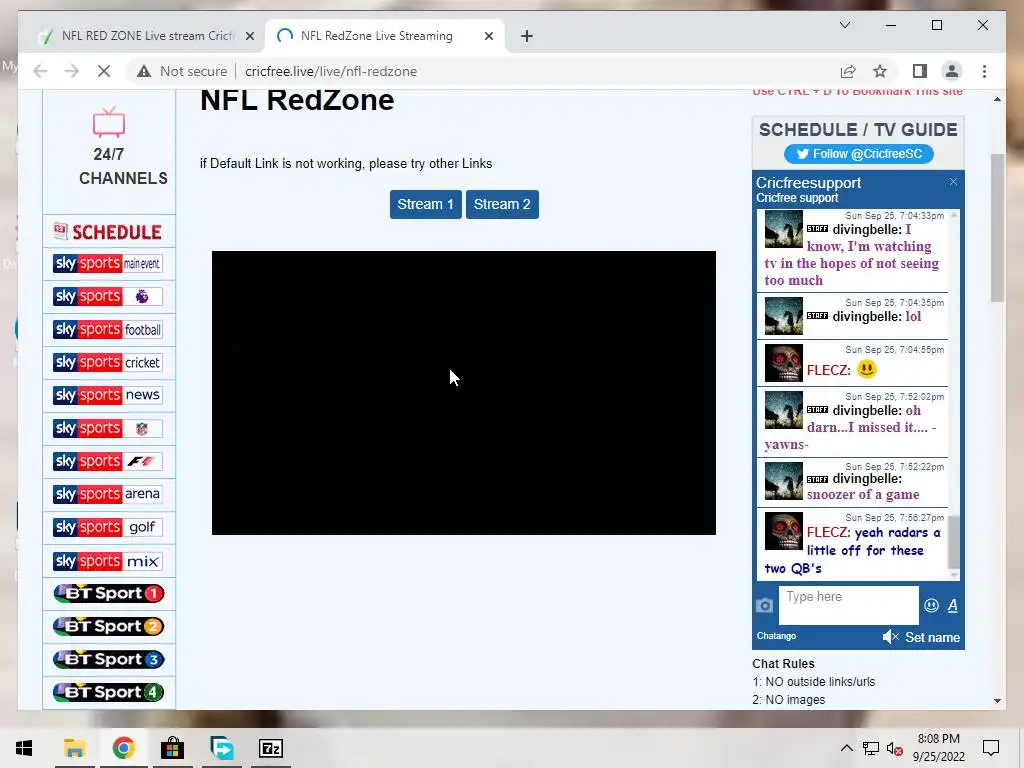Open the BT Sport 2 channel
This screenshot has width=1024, height=768.
(x=108, y=626)
